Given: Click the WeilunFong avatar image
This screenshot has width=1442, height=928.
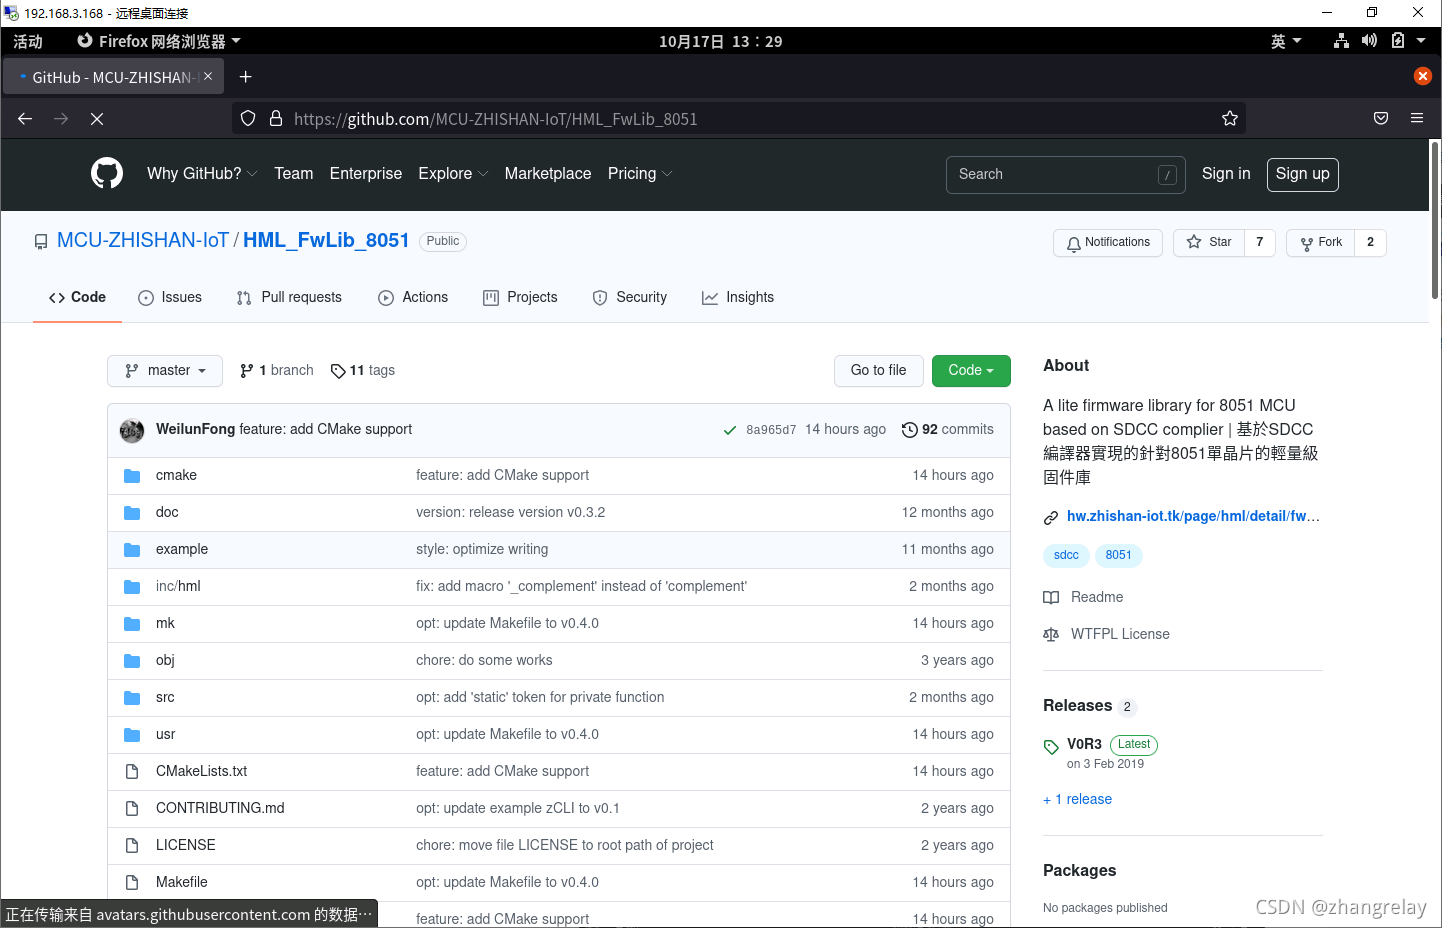Looking at the screenshot, I should pos(132,430).
